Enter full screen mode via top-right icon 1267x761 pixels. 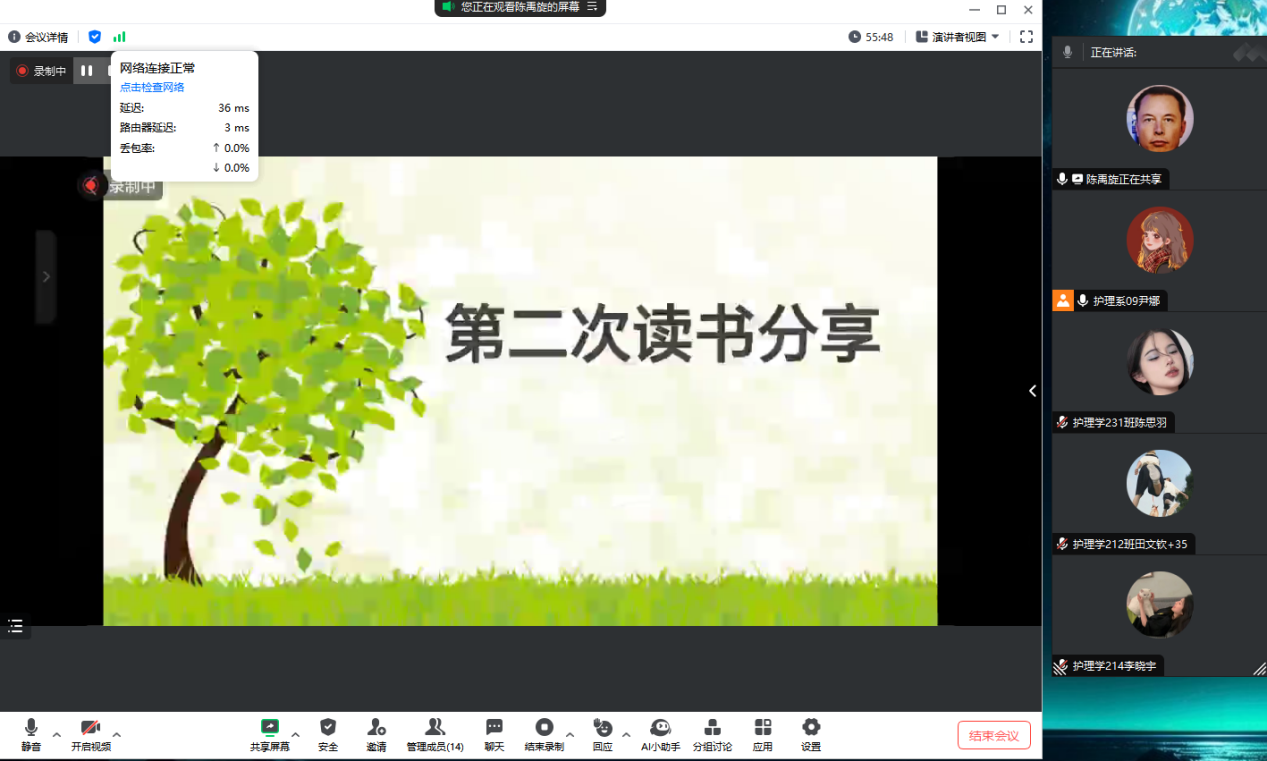click(x=1026, y=37)
